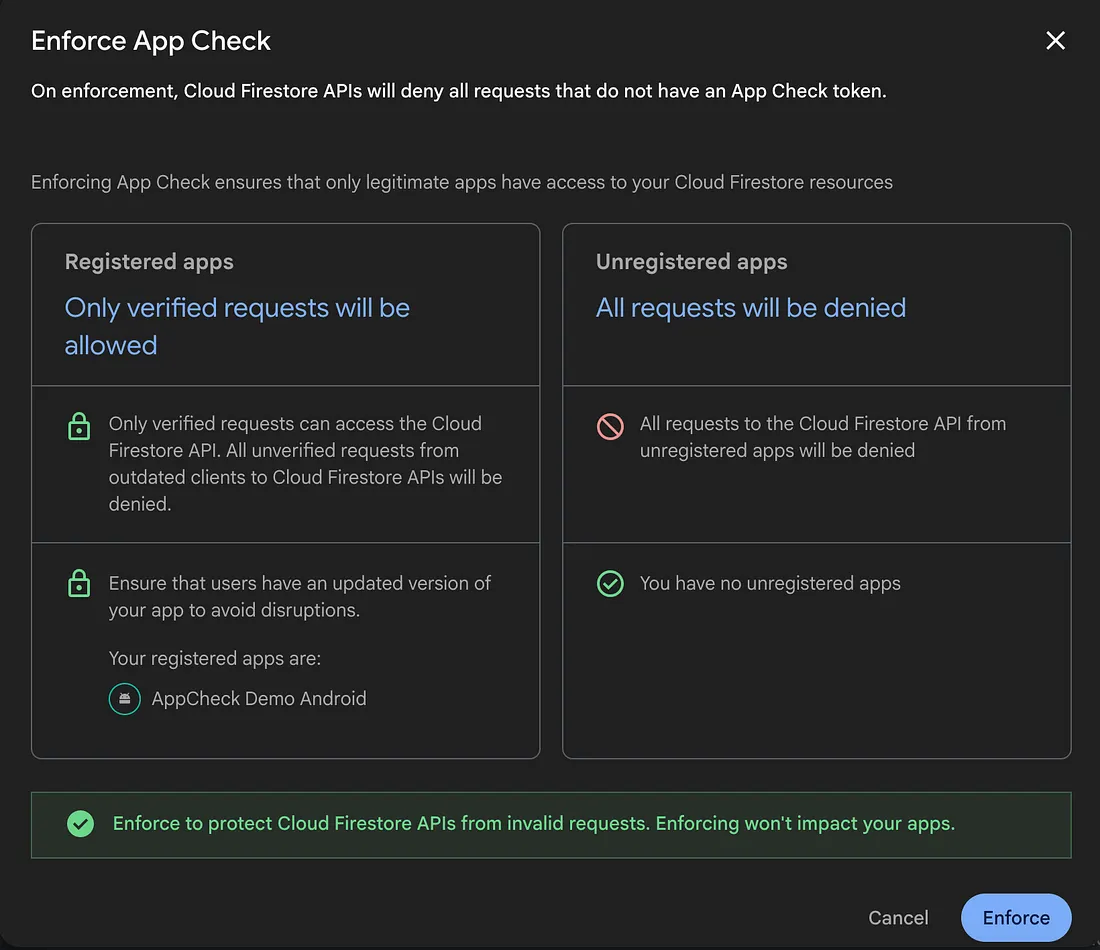This screenshot has width=1100, height=950.
Task: Select the AppCheck Demo Android app name
Action: [x=259, y=699]
